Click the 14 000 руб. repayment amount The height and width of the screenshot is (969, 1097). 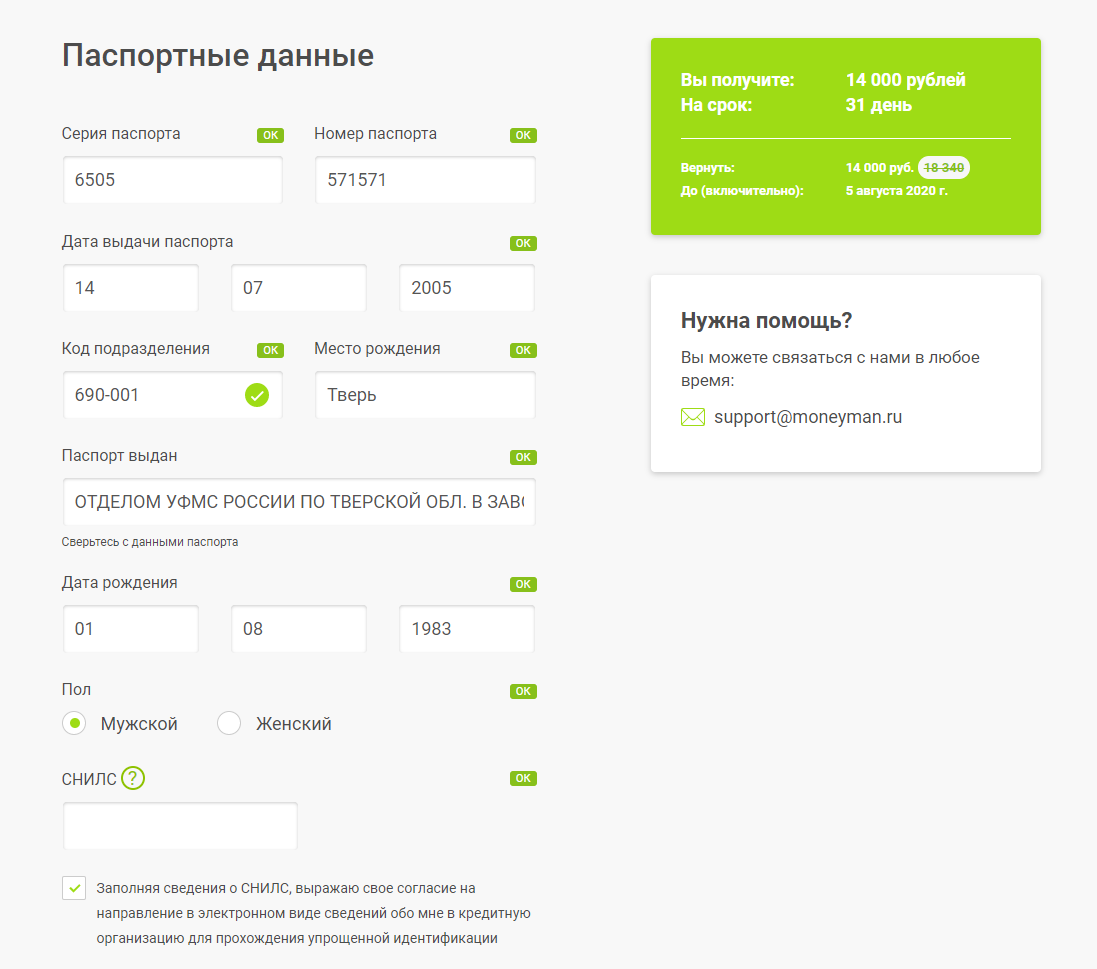click(x=879, y=168)
